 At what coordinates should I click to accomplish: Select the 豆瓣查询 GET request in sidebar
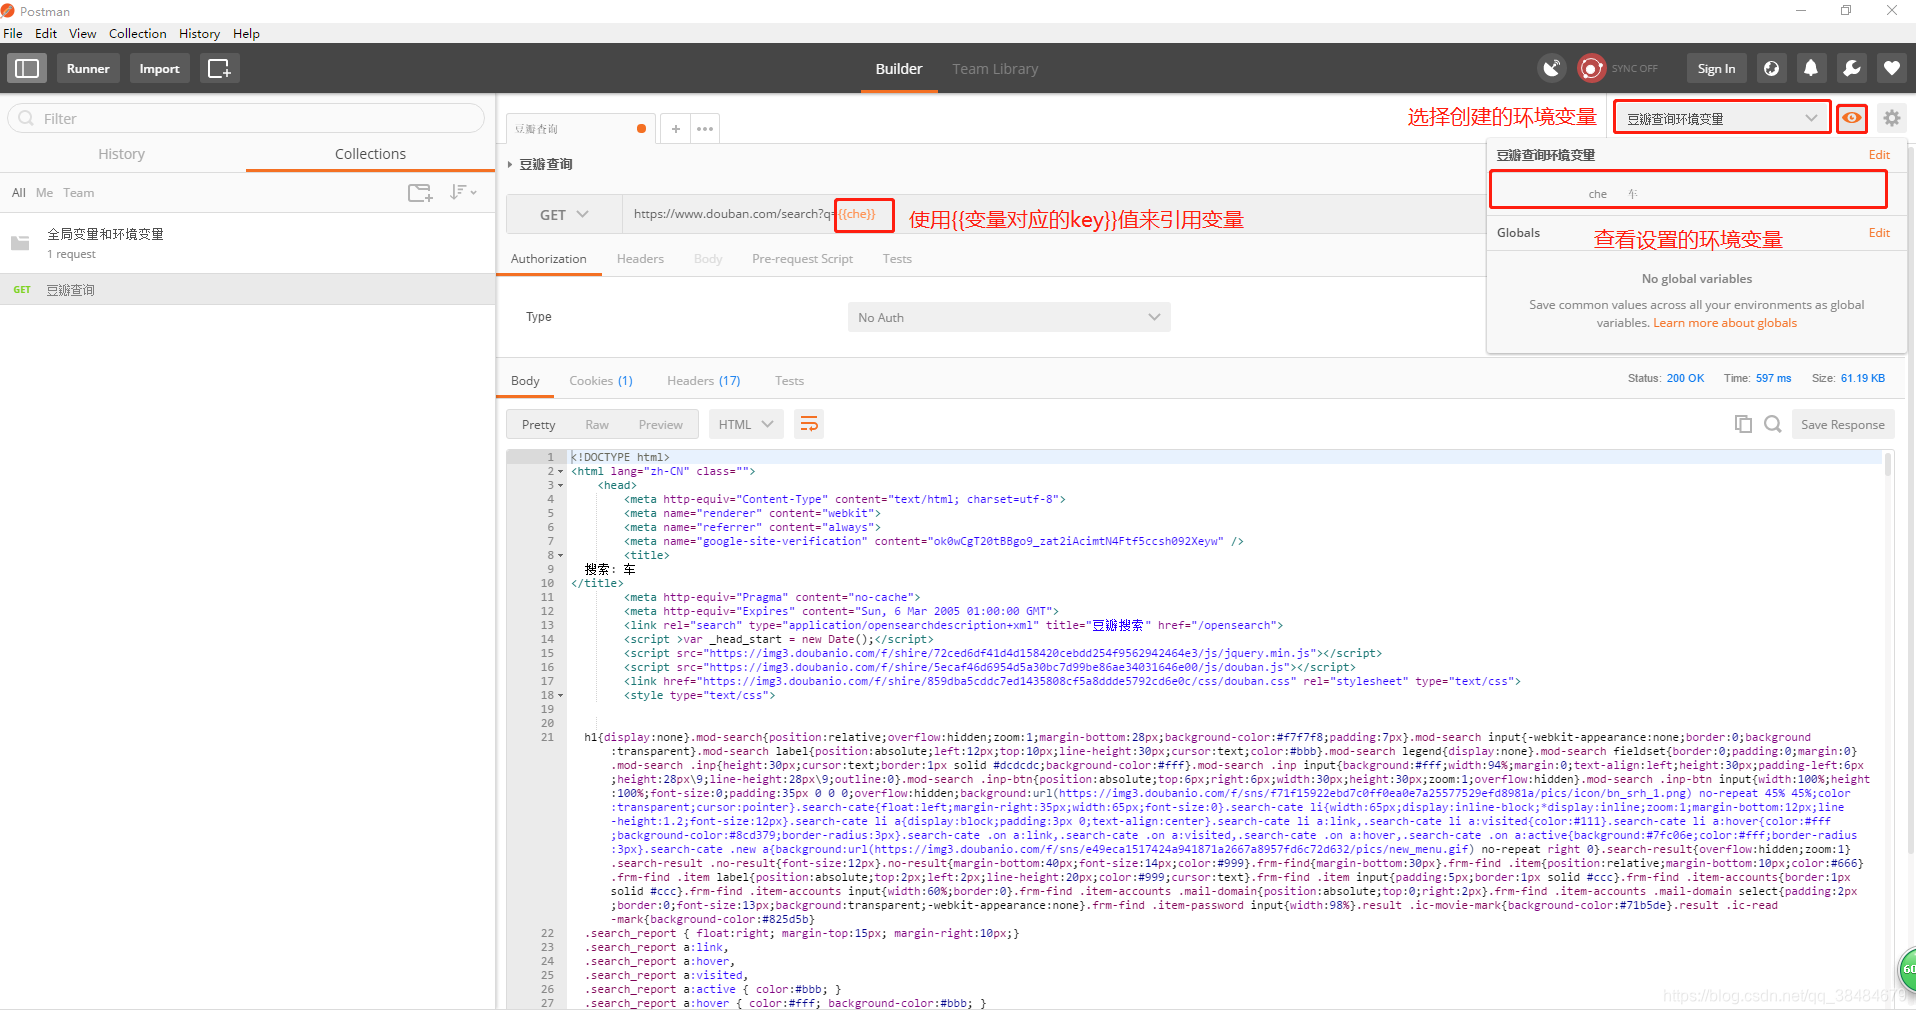pos(247,290)
